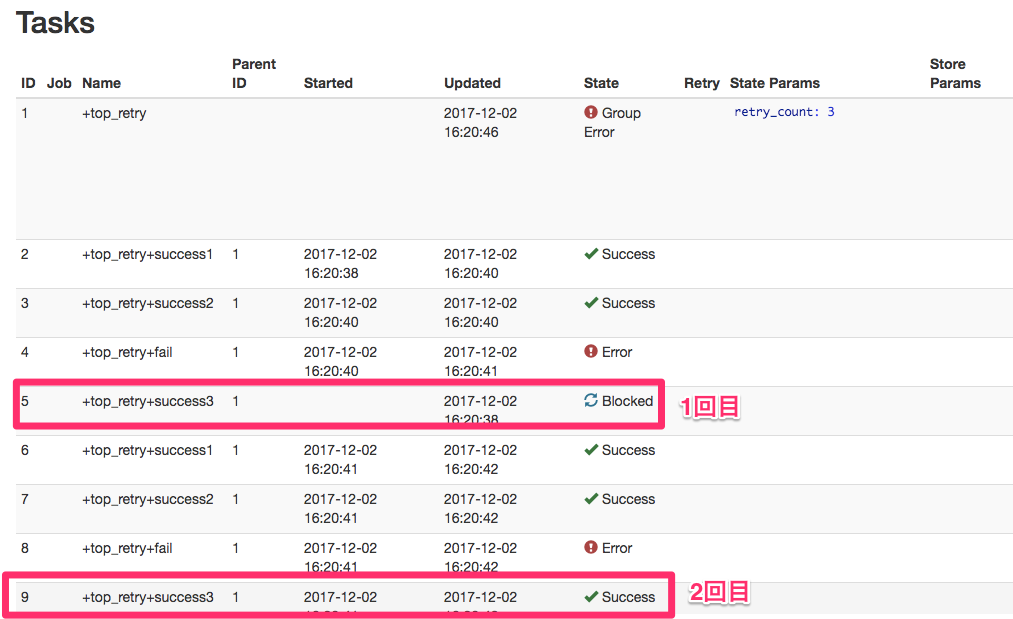Click the Group Error icon in row 1
Screen dimensions: 1013x619
pyautogui.click(x=591, y=113)
